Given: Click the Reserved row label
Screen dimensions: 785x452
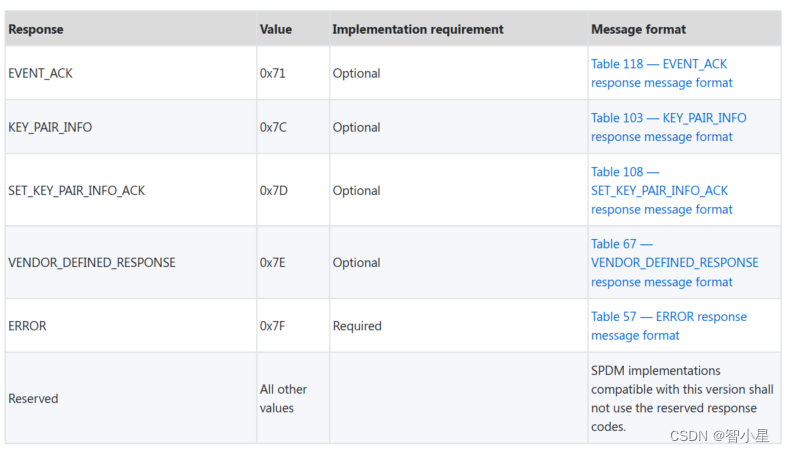Looking at the screenshot, I should point(34,398).
